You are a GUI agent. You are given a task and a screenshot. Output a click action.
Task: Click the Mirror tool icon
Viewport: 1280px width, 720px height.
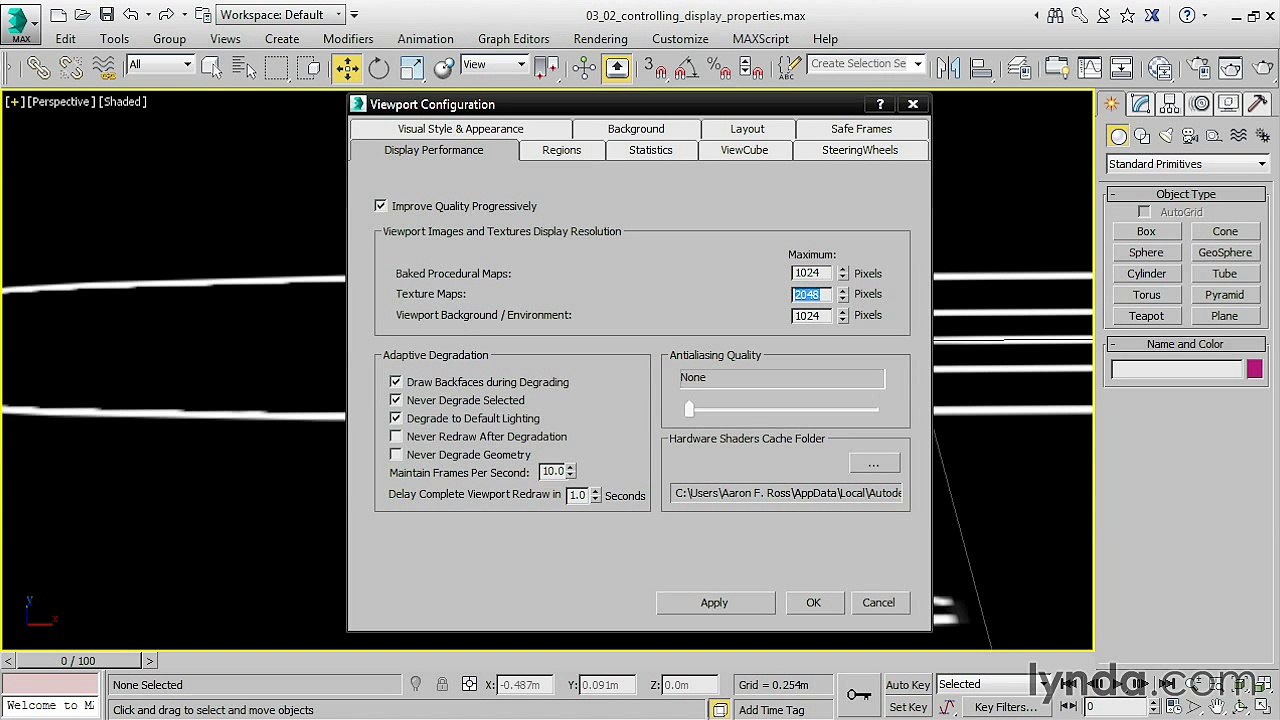(x=948, y=67)
